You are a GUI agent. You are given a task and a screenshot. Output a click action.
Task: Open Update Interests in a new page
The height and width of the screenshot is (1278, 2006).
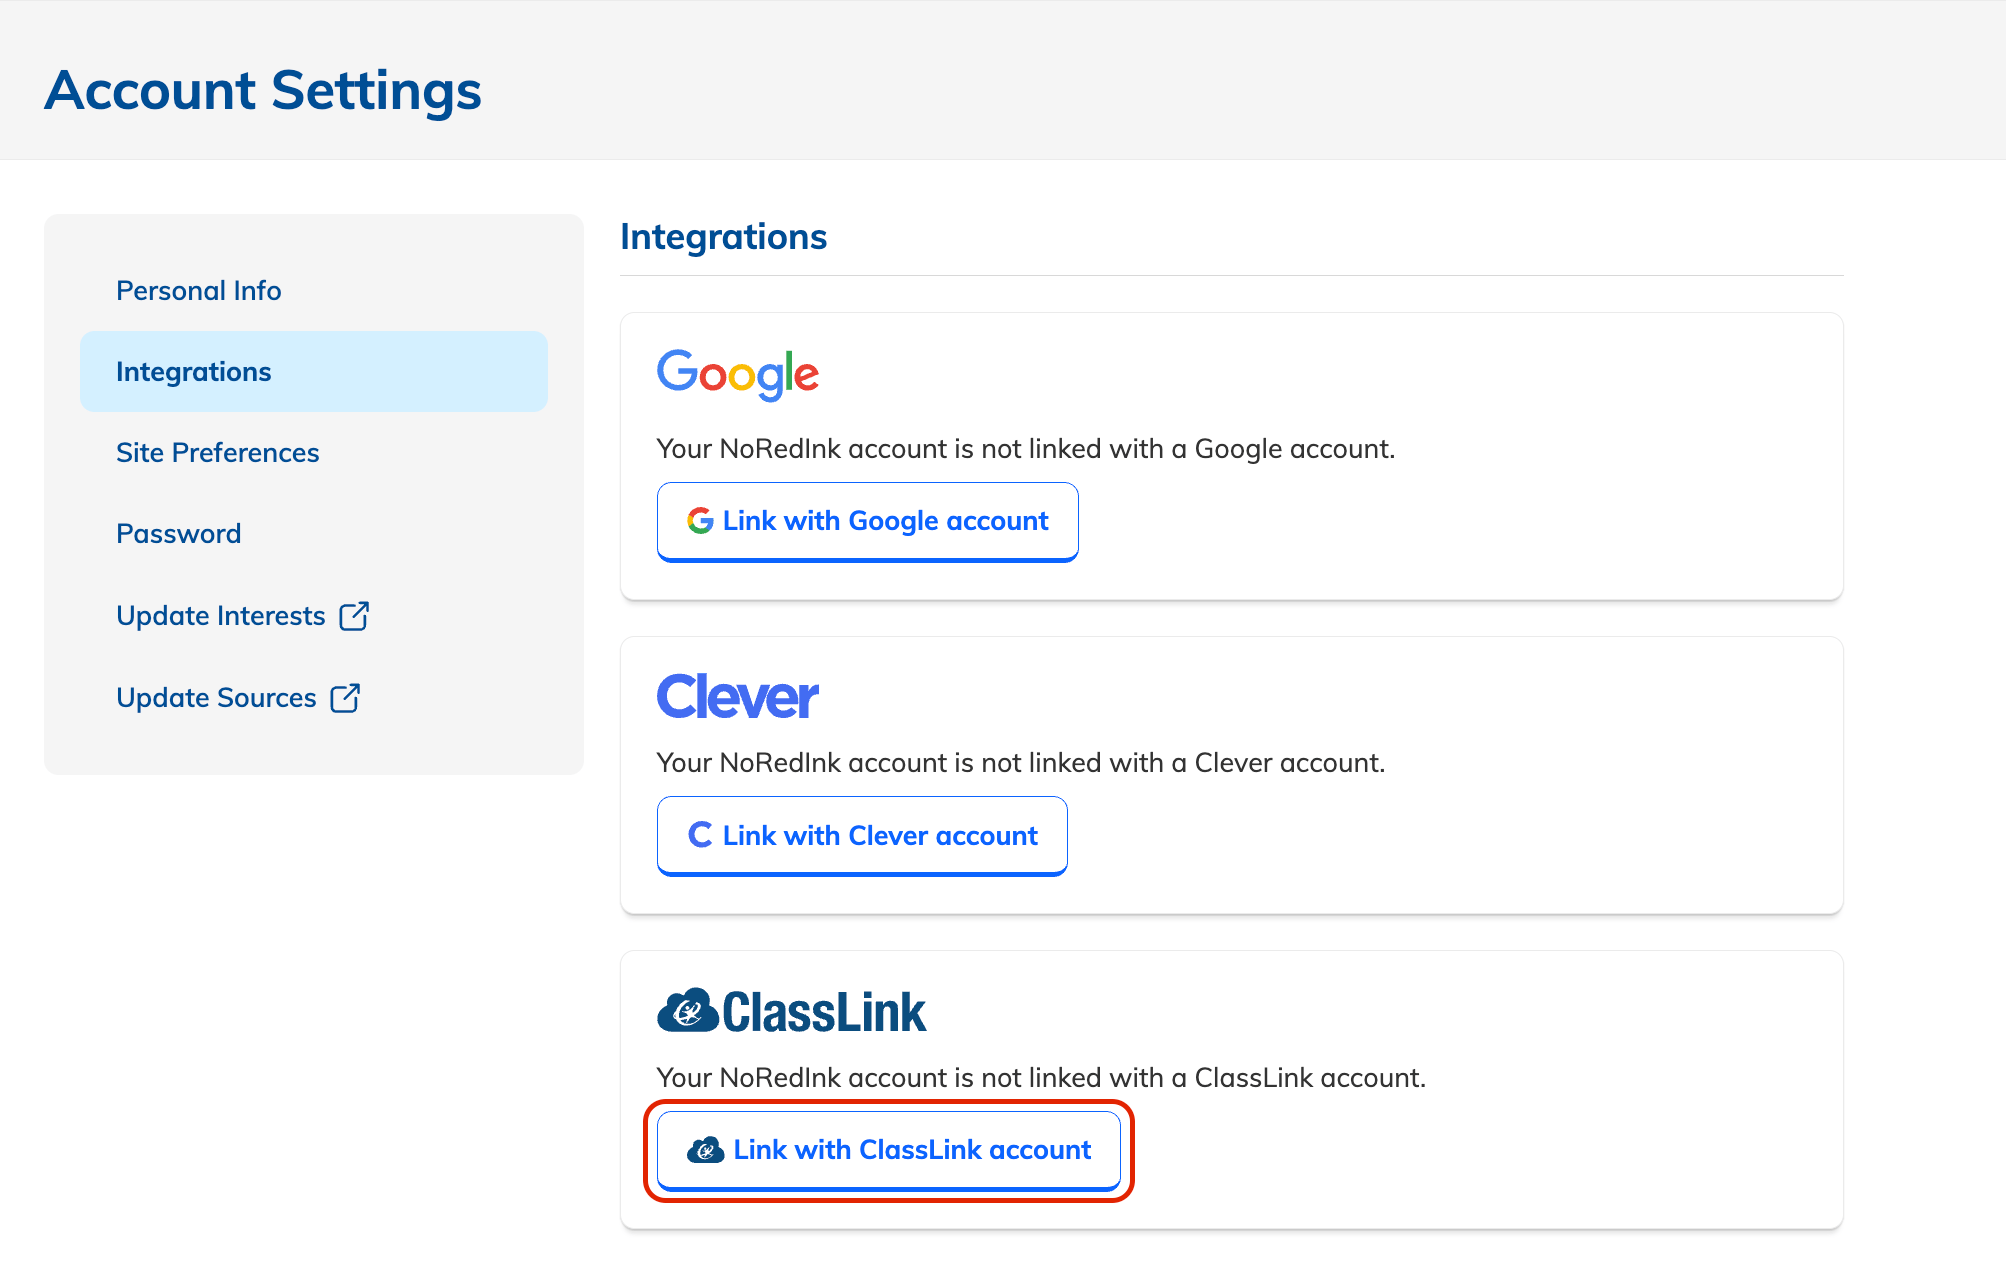tap(221, 615)
